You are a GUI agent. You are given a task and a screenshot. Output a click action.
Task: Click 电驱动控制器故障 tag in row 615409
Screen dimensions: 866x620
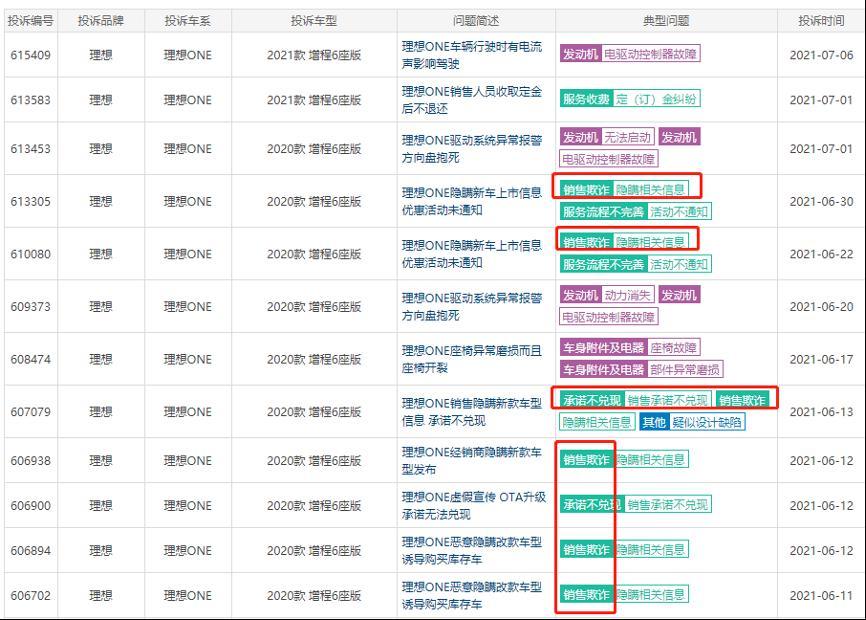click(650, 54)
